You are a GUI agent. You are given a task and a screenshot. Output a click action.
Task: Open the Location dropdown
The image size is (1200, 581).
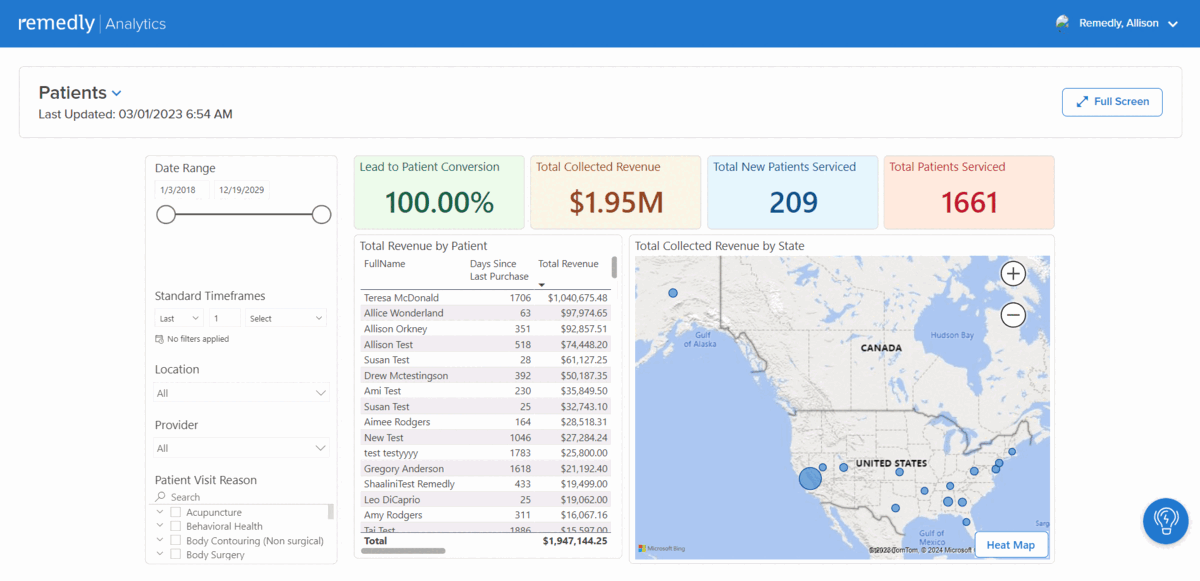point(242,393)
